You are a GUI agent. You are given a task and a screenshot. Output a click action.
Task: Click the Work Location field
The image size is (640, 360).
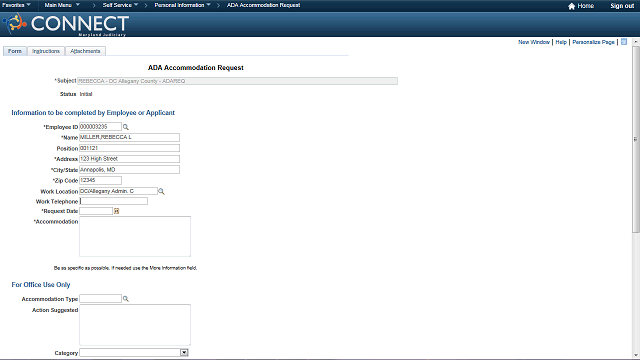118,191
